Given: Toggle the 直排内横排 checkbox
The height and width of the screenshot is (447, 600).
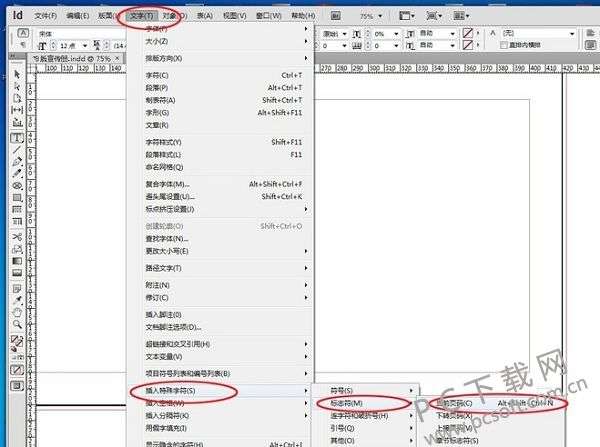Looking at the screenshot, I should coord(504,45).
